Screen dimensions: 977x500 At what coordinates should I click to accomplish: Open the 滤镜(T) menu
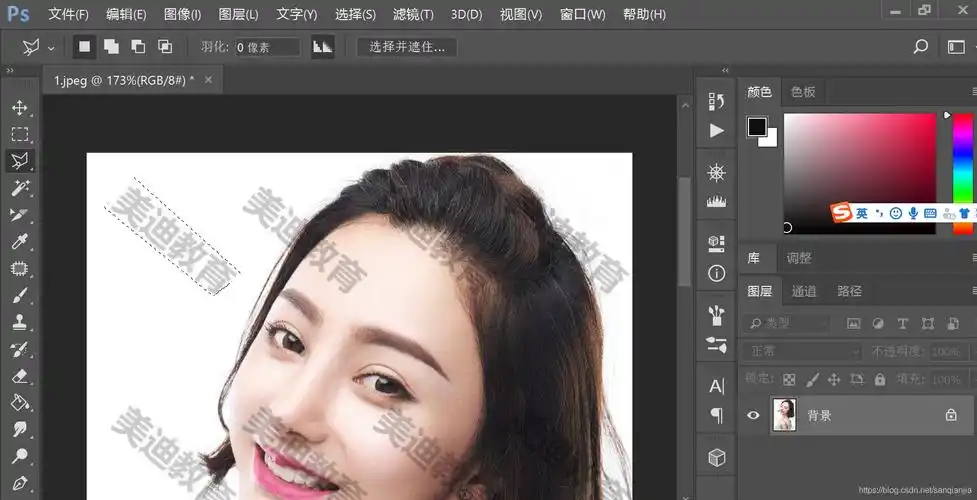click(x=413, y=14)
